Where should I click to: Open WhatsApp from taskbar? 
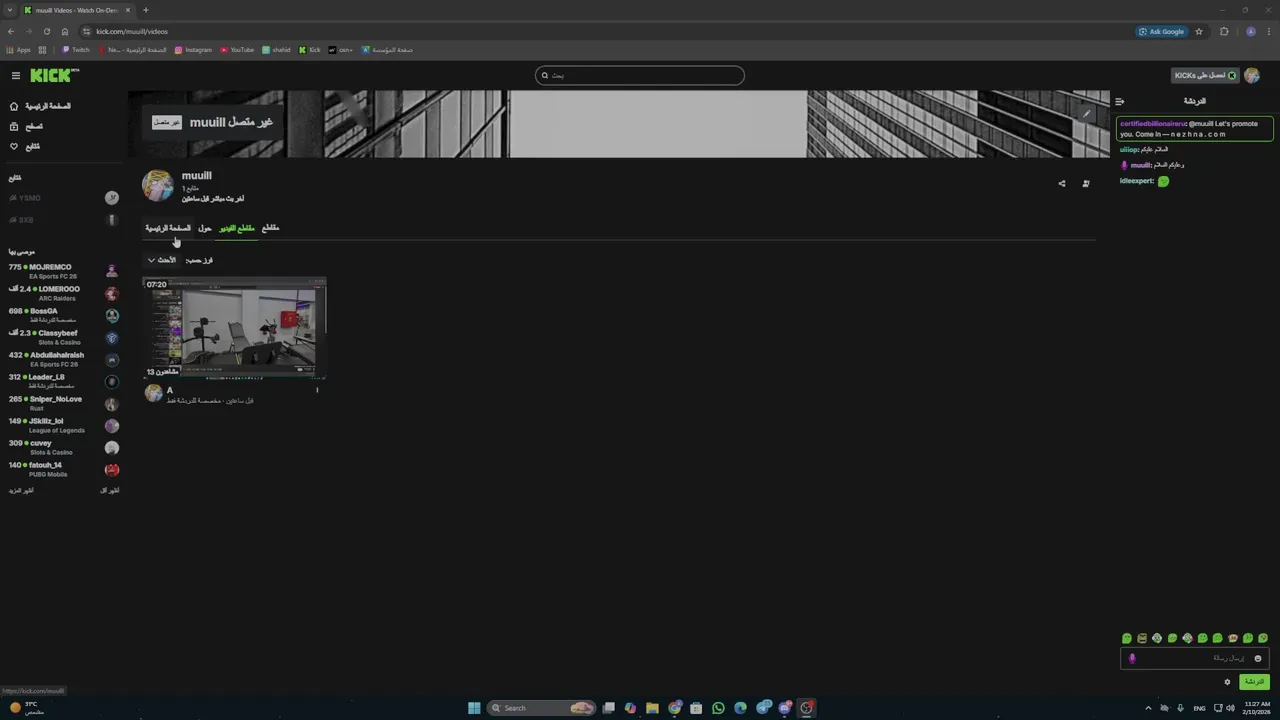[x=718, y=708]
